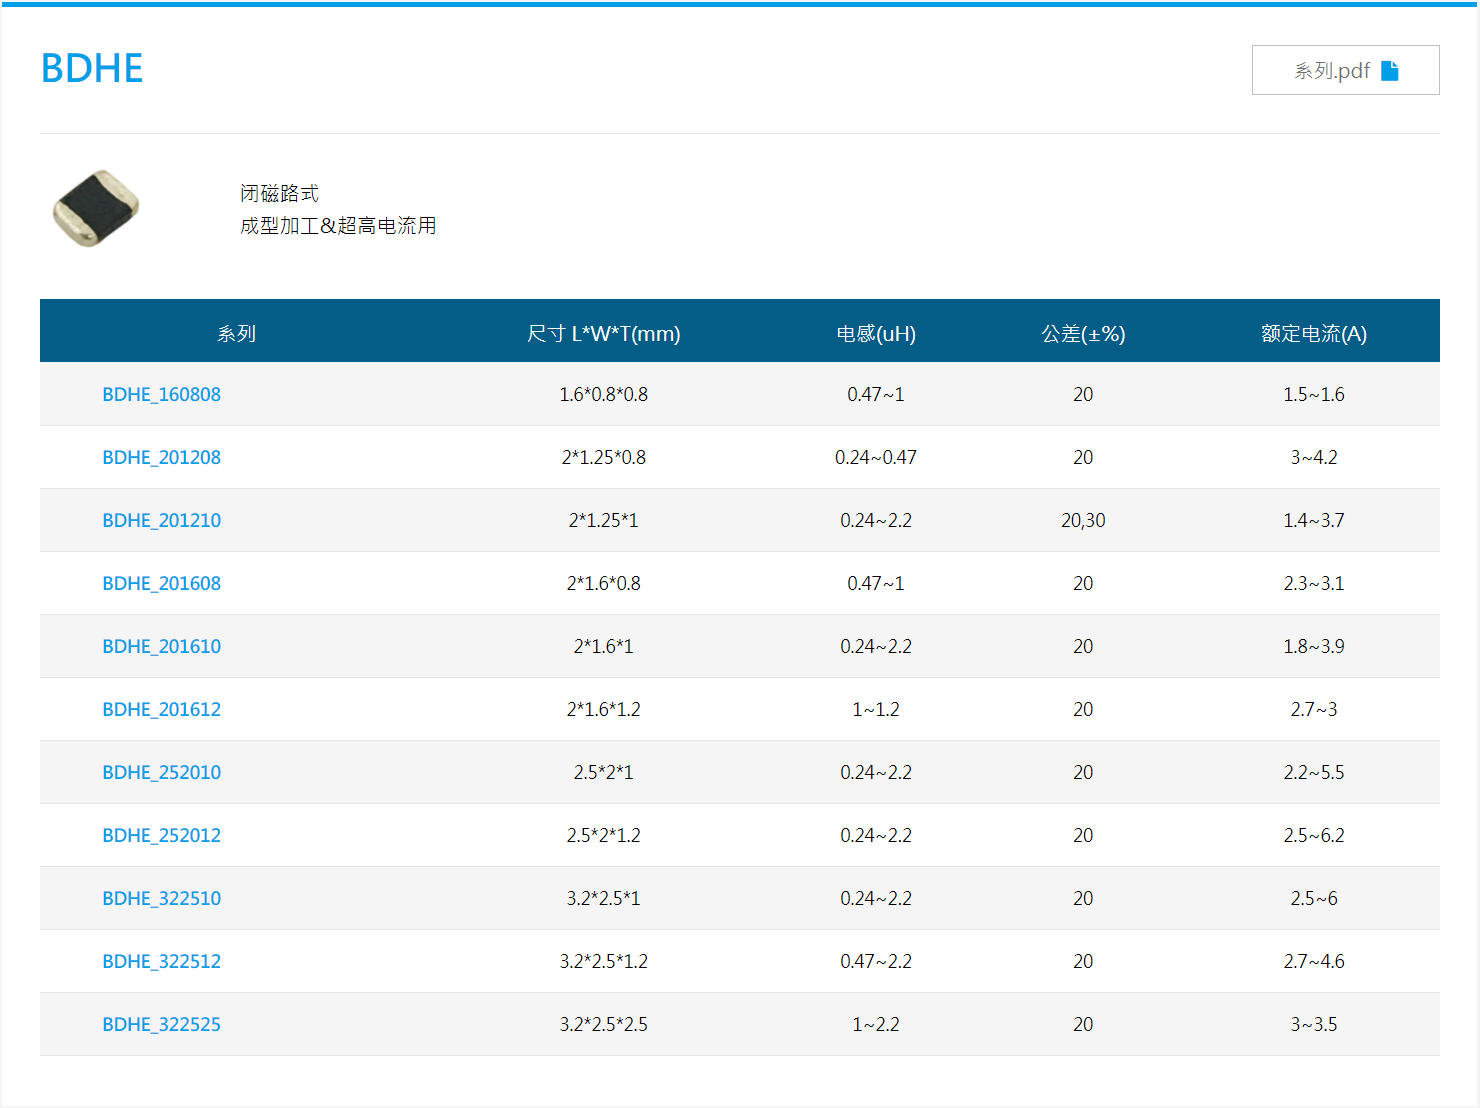Click the 公差(±%) column header
The height and width of the screenshot is (1108, 1480).
1083,333
